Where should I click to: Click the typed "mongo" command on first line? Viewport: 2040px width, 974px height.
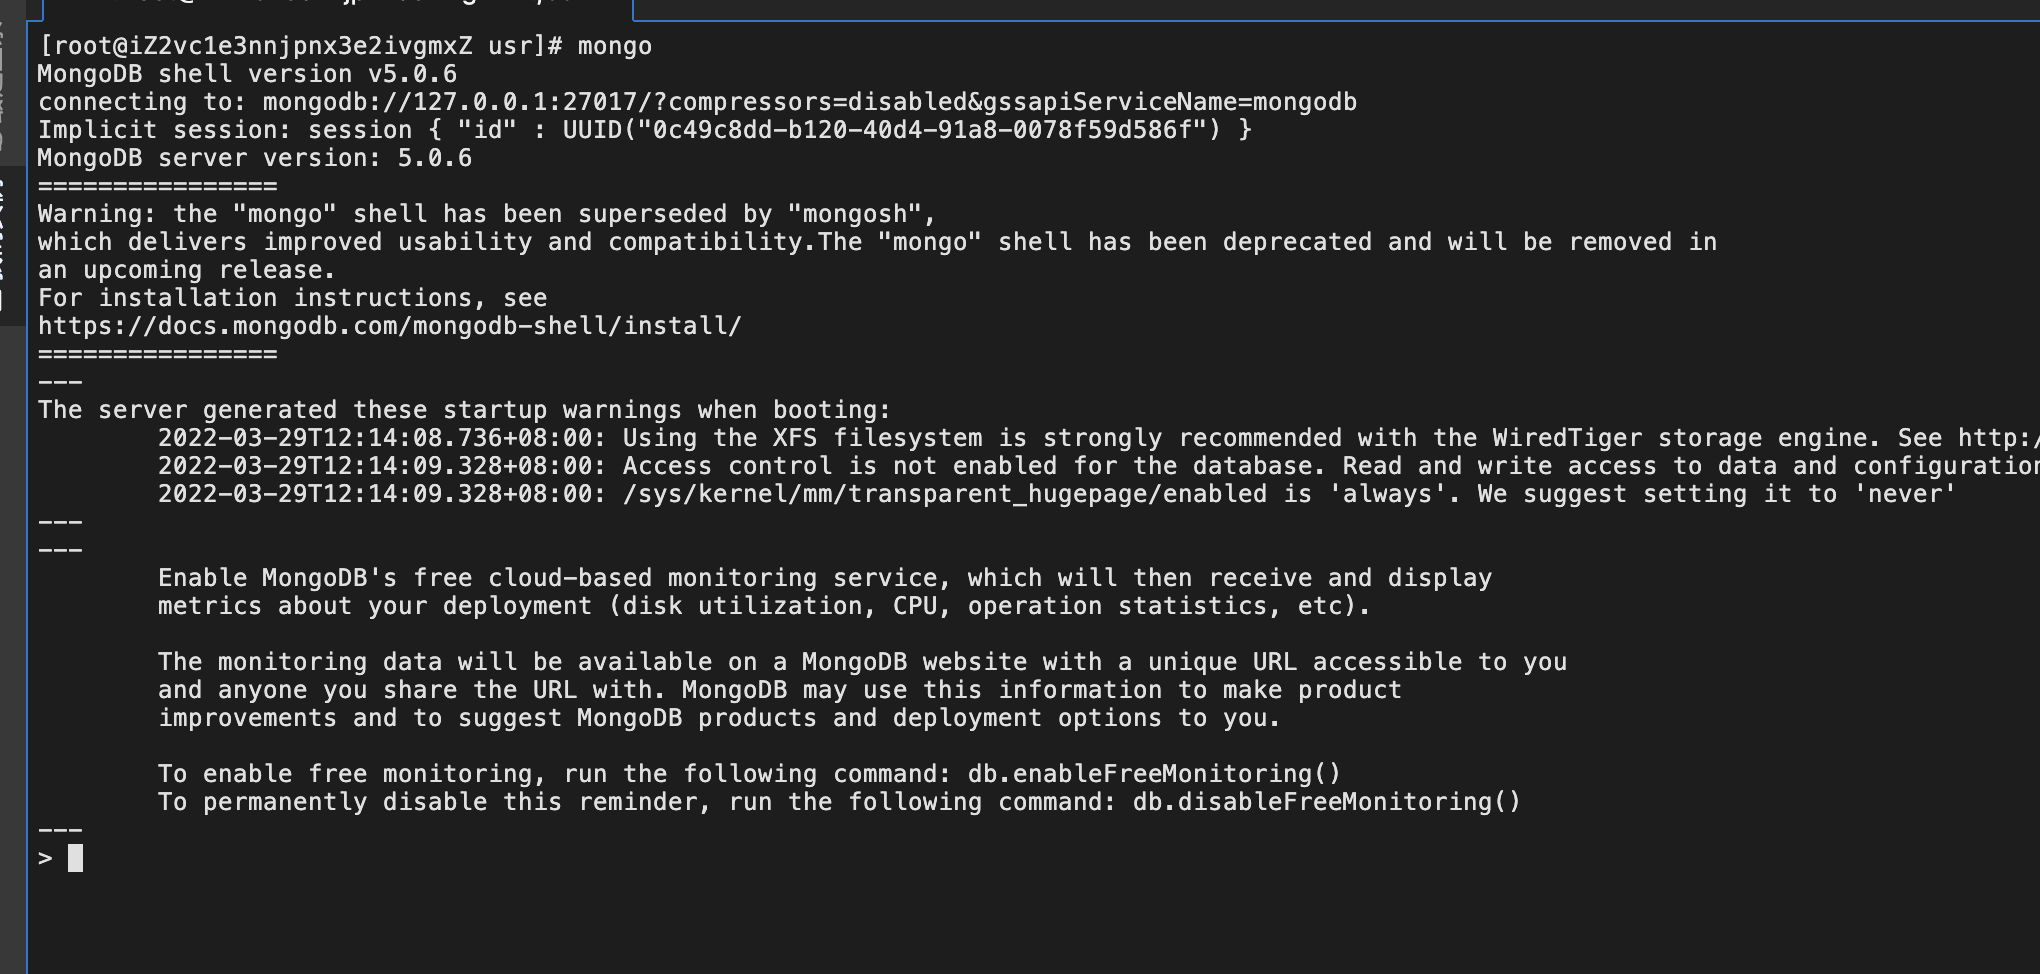tap(615, 46)
